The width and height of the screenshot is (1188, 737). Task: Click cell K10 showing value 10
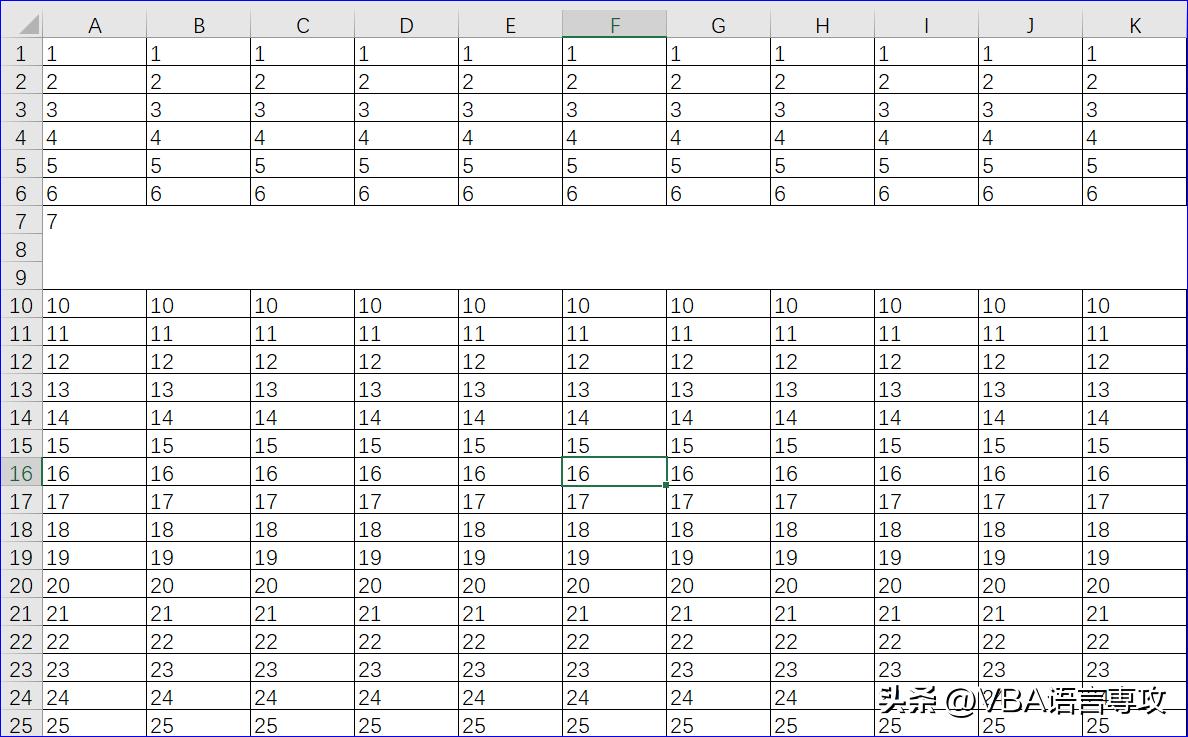pyautogui.click(x=1133, y=306)
